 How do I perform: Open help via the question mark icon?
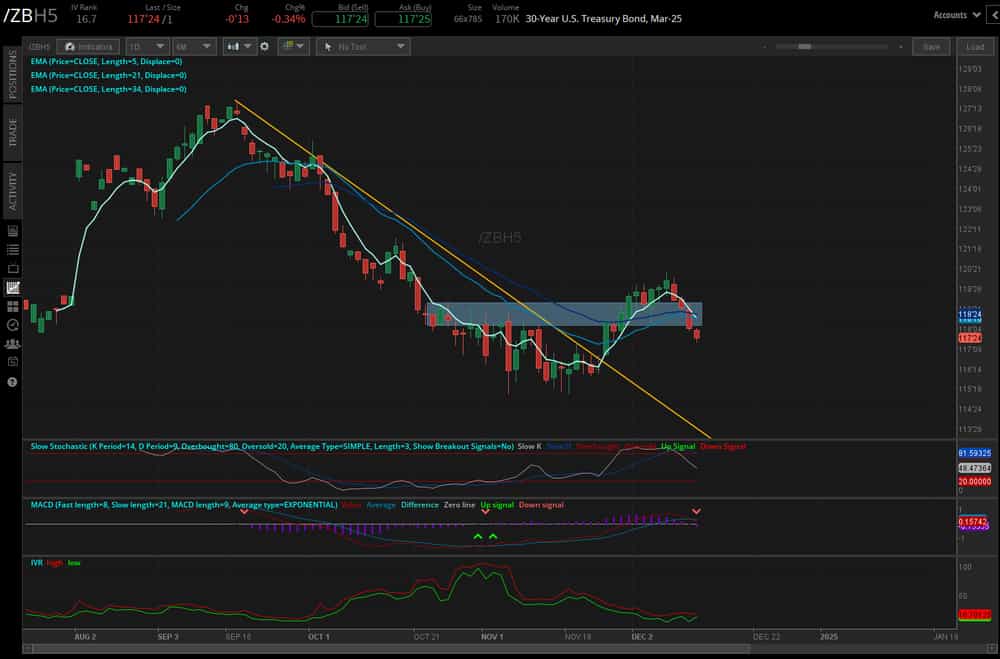click(11, 382)
